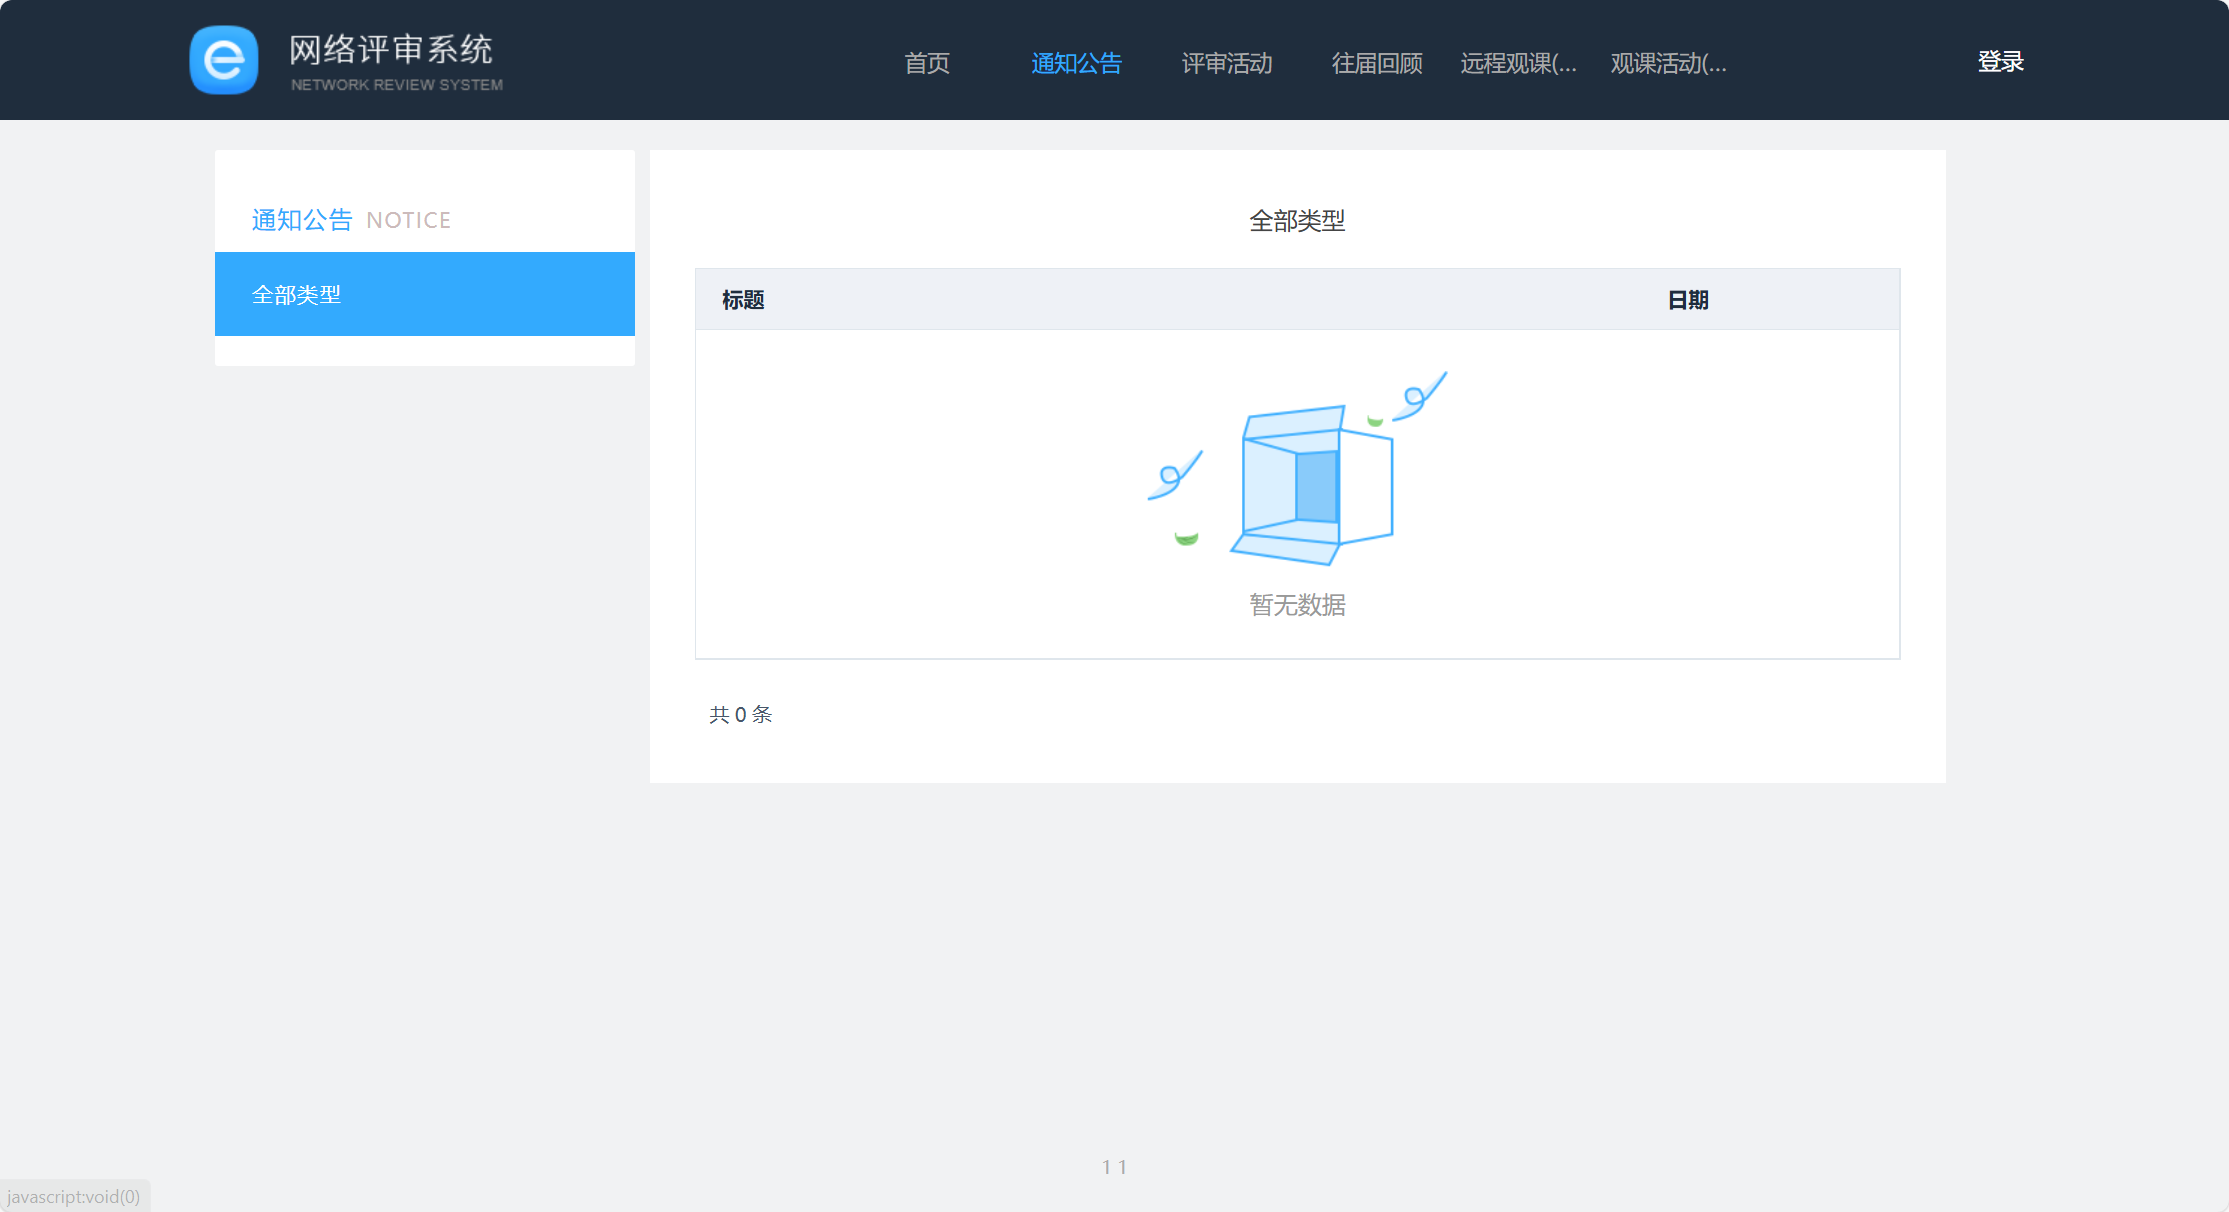Click the 通知公告 NOTICE sidebar heading
Image resolution: width=2229 pixels, height=1212 pixels.
351,220
